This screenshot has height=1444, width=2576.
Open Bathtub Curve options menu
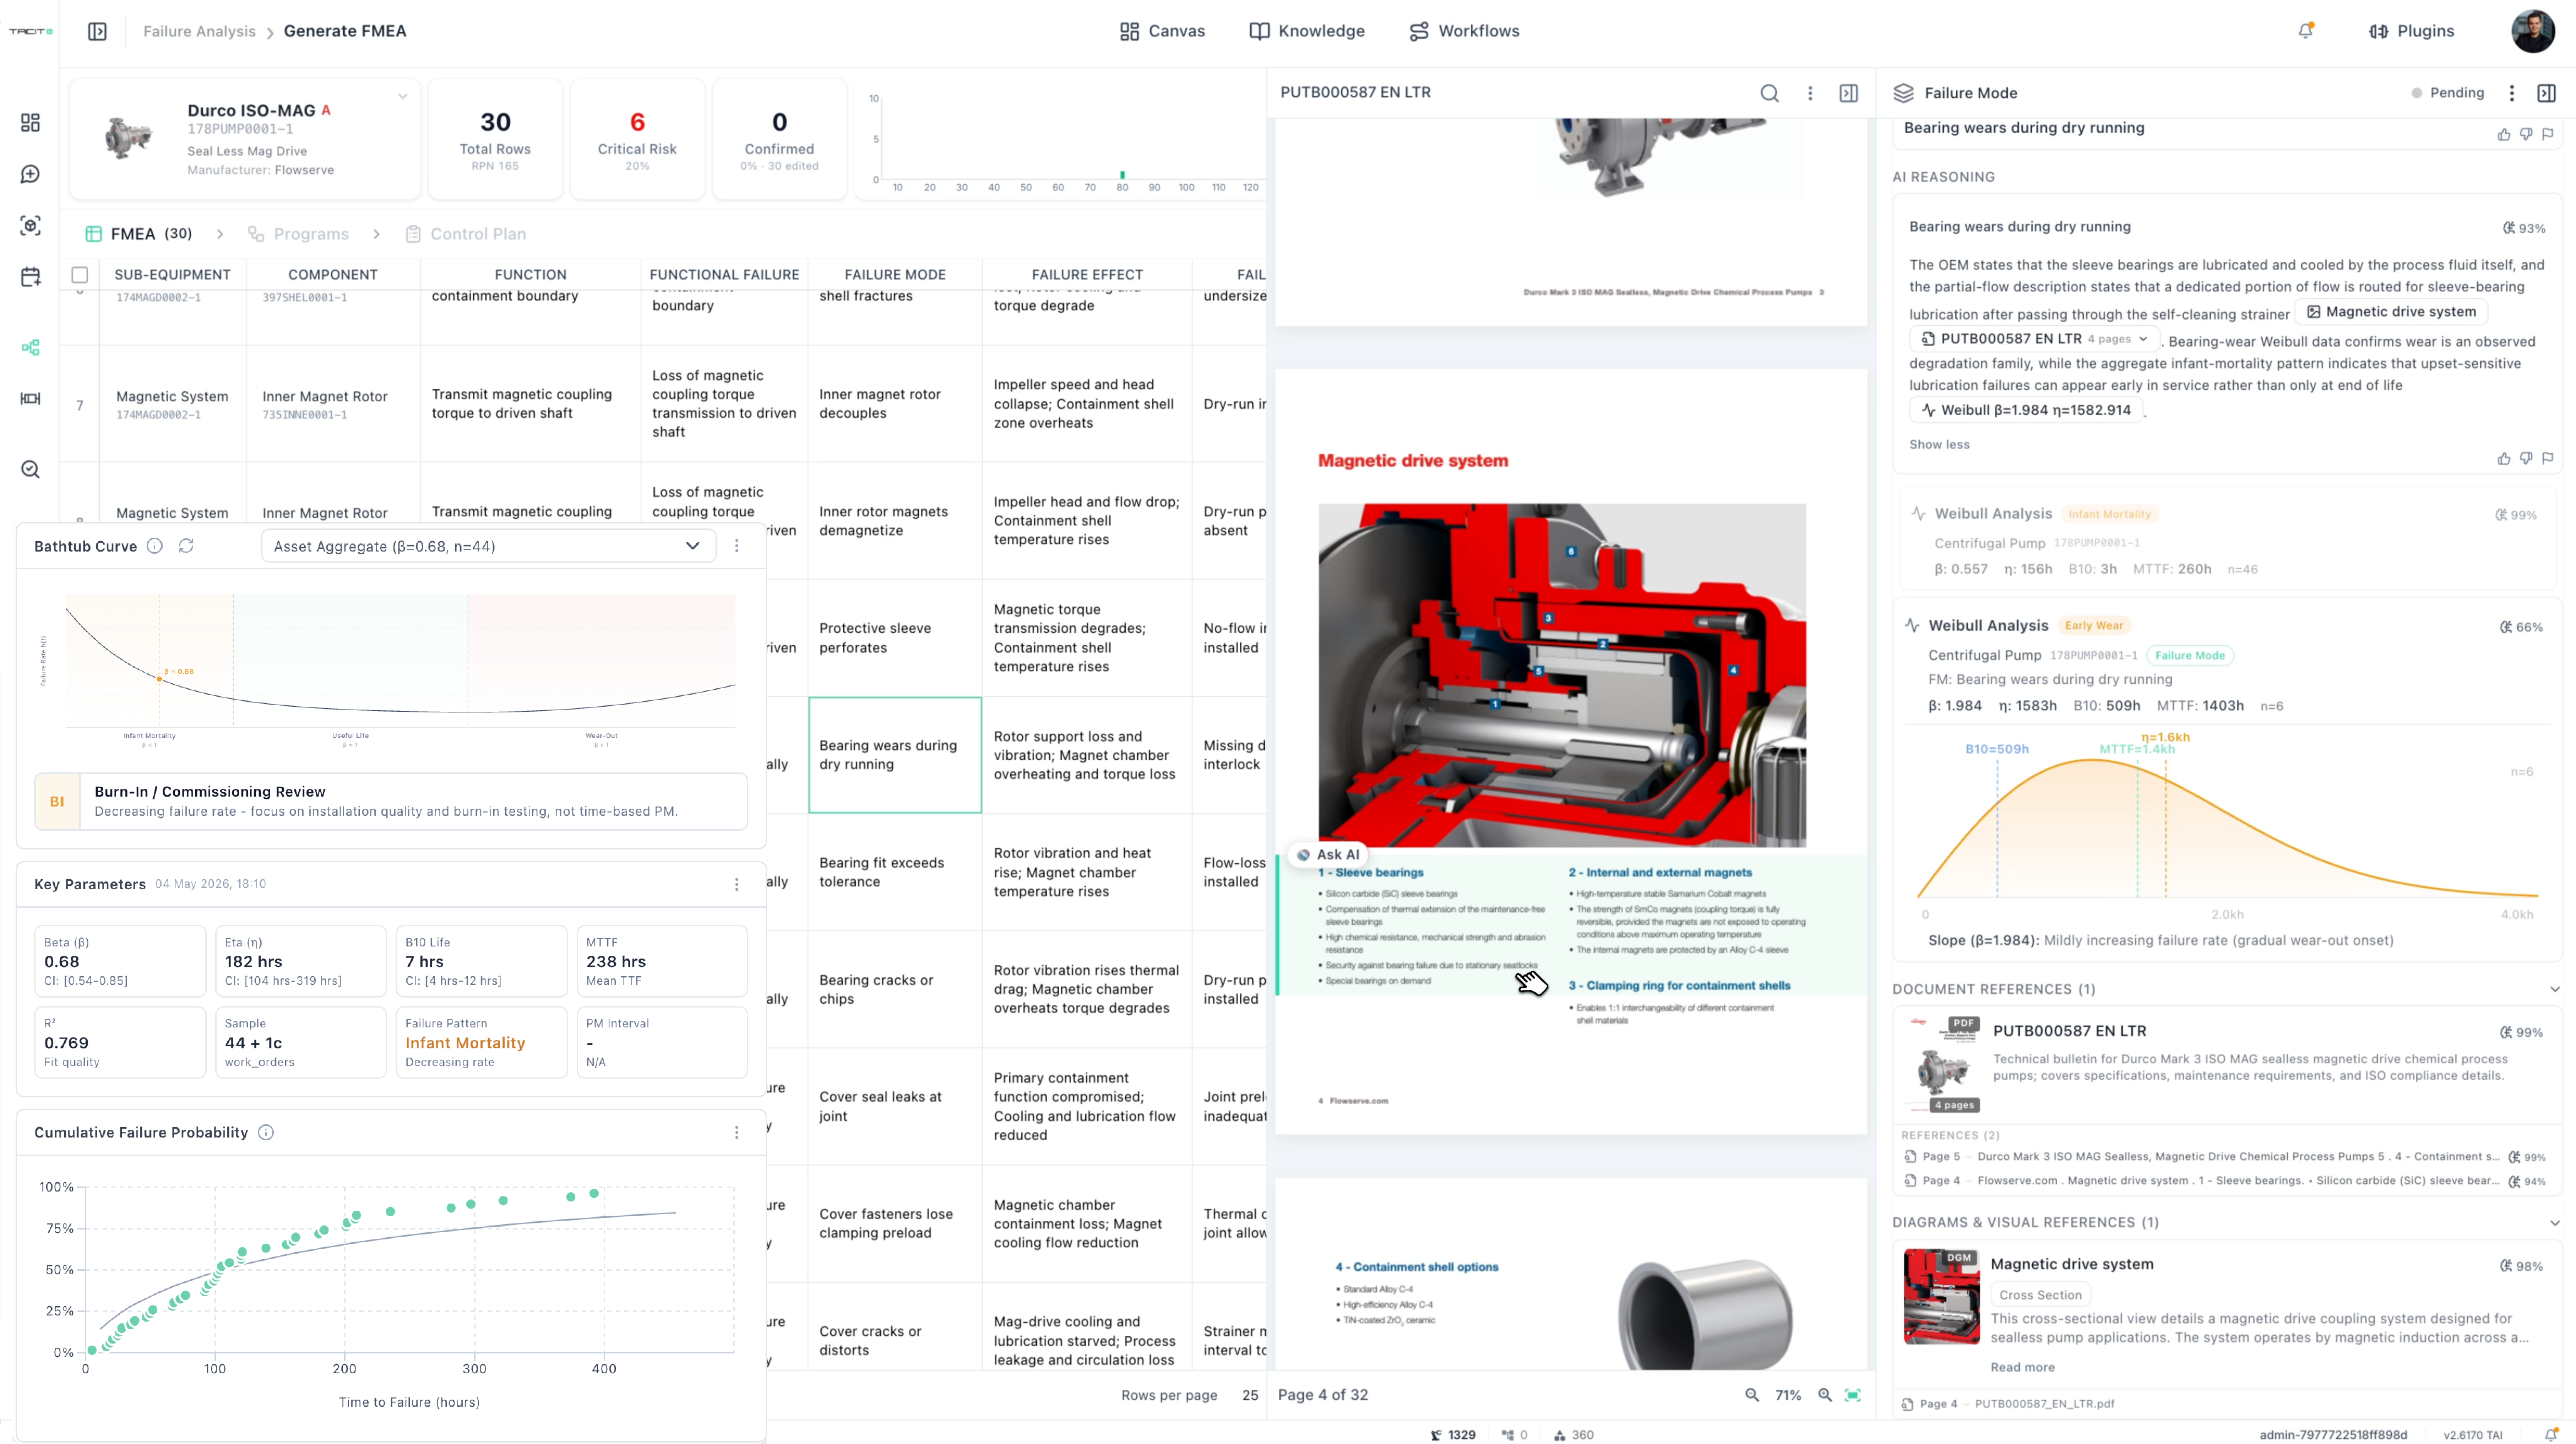click(737, 546)
